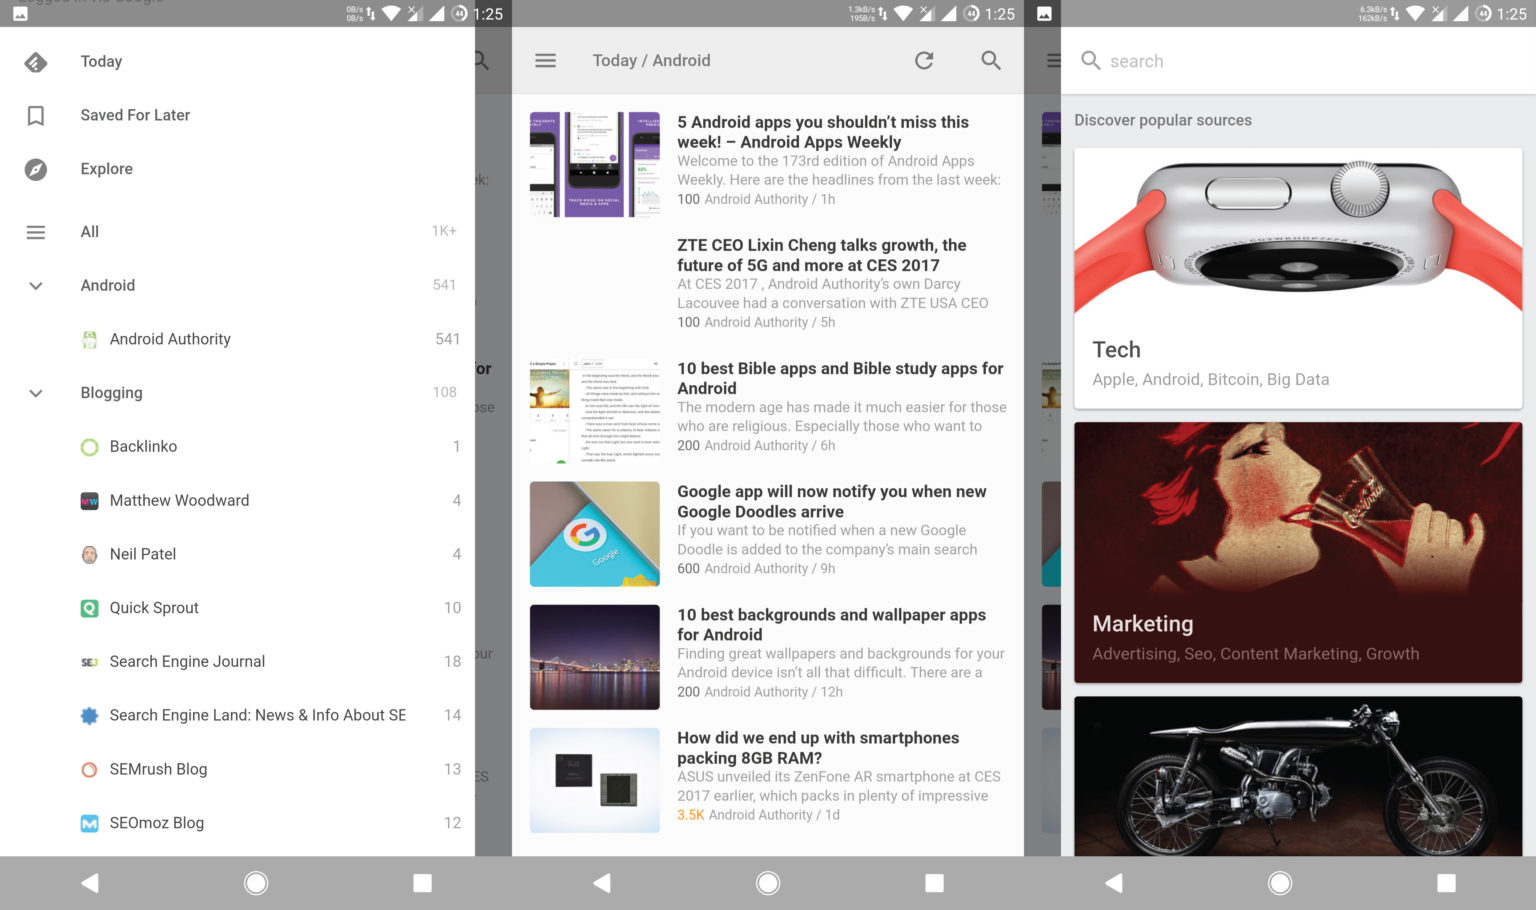Screen dimensions: 1536x910
Task: Click the Quick Sprout favicon in sidebar
Action: pos(89,607)
